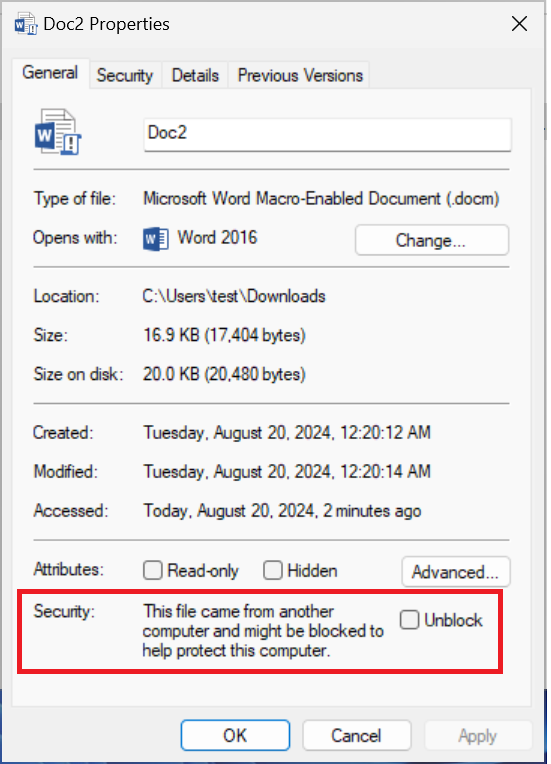This screenshot has width=551, height=764.
Task: Switch to the Security tab
Action: [125, 76]
